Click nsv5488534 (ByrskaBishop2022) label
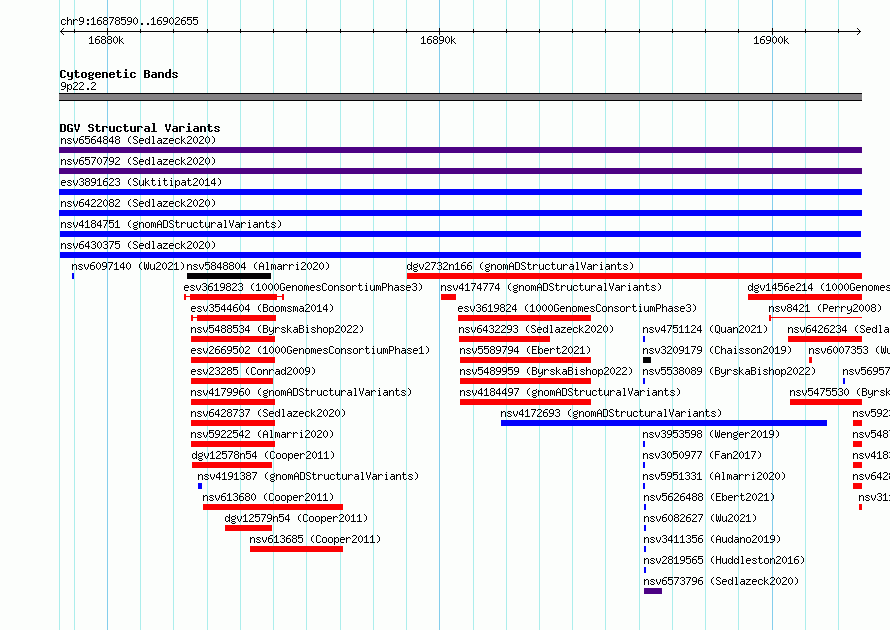Image resolution: width=890 pixels, height=630 pixels. tap(277, 329)
